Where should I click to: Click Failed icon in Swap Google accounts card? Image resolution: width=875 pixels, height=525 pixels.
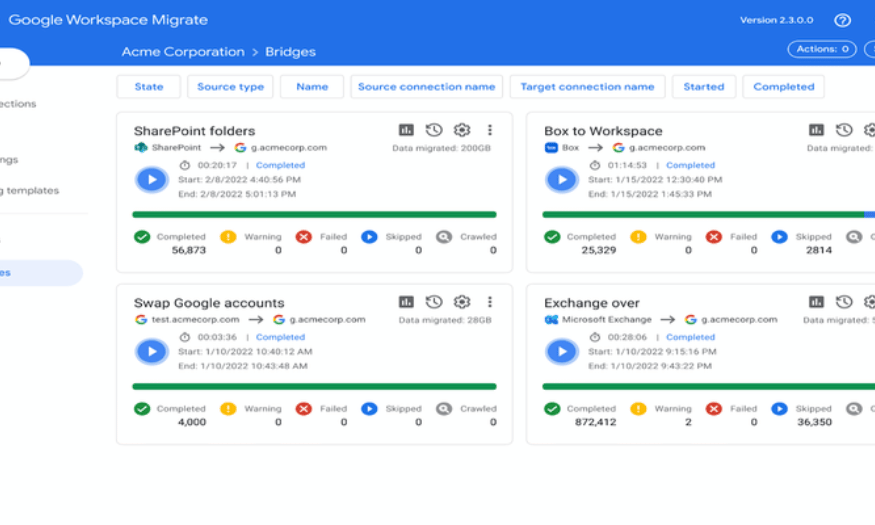pos(304,409)
